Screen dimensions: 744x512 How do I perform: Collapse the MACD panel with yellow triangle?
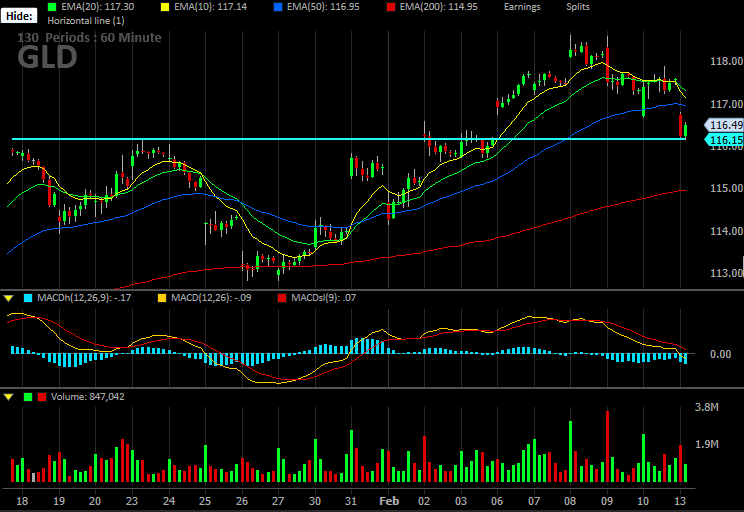pos(9,298)
